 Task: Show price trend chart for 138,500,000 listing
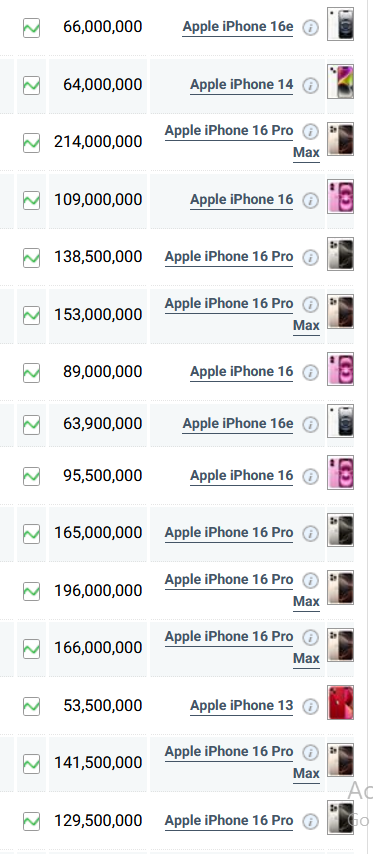[32, 258]
